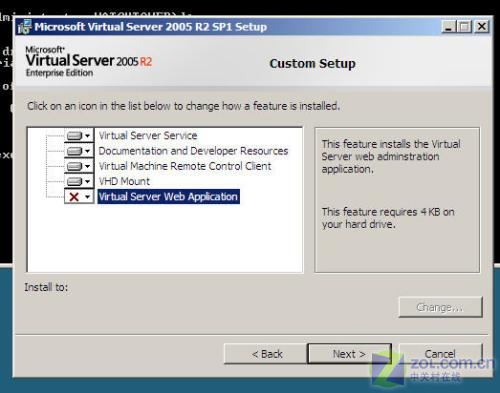
Task: Cancel the setup wizard
Action: [440, 354]
